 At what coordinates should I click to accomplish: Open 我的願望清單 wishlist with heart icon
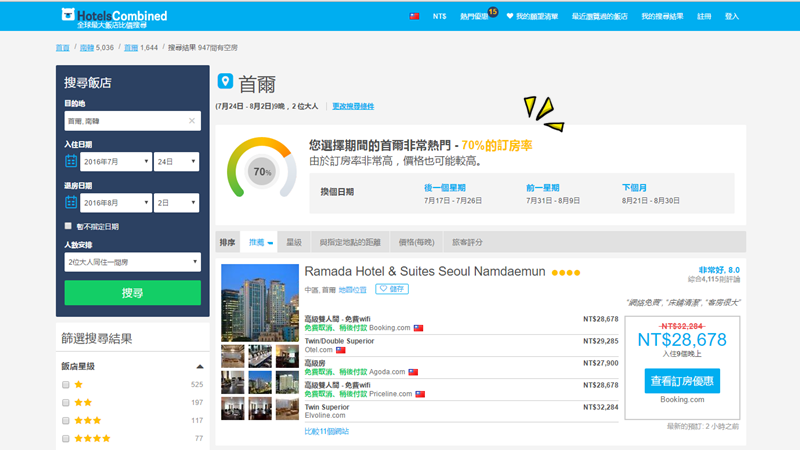[532, 16]
